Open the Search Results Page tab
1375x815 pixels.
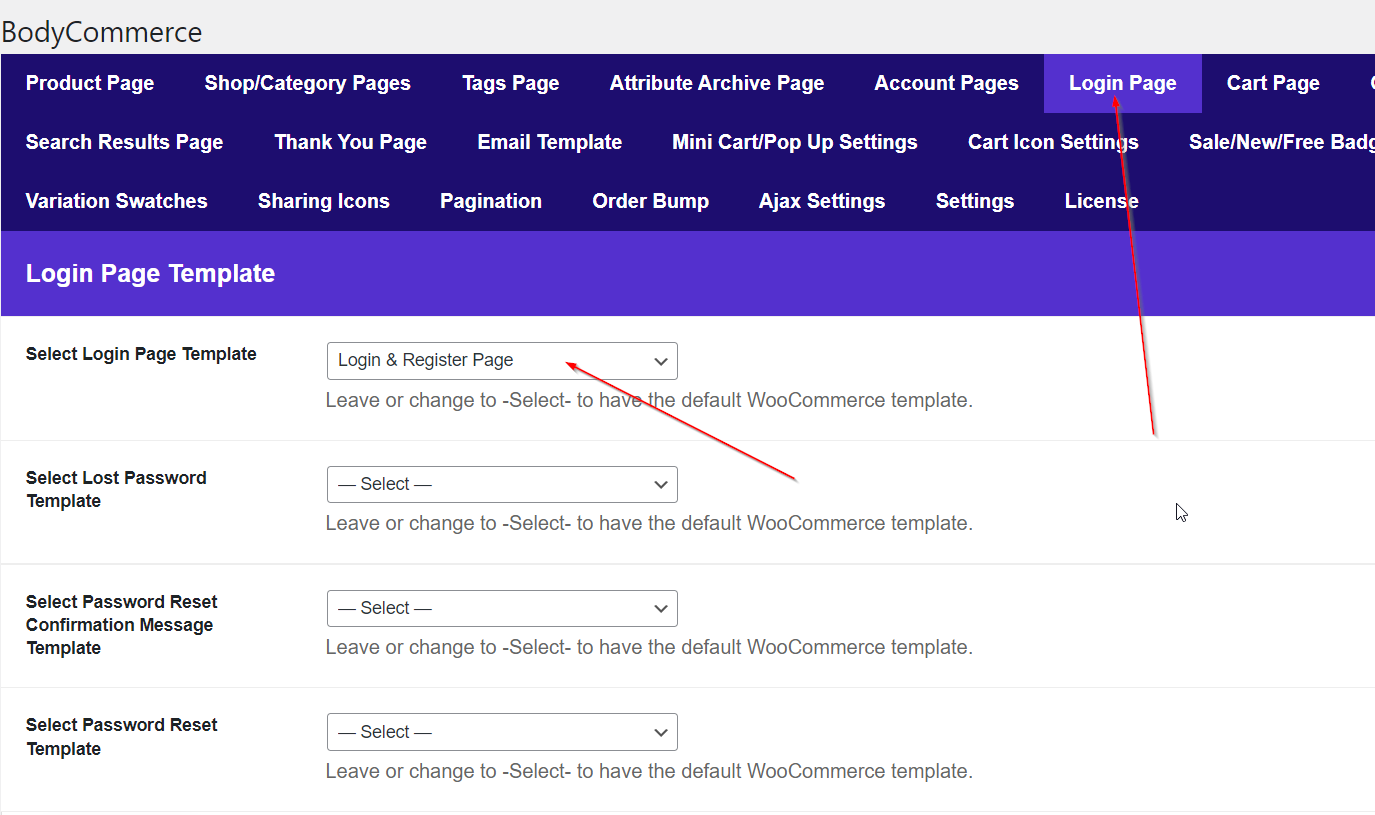[124, 142]
